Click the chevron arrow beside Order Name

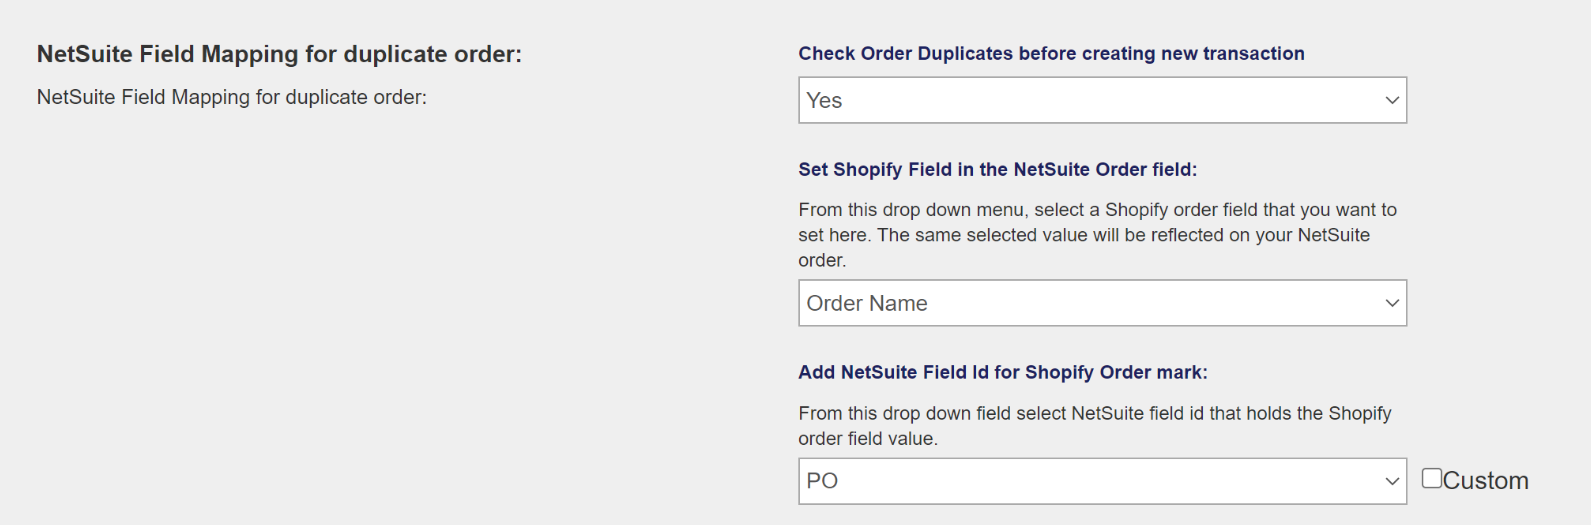pos(1391,303)
